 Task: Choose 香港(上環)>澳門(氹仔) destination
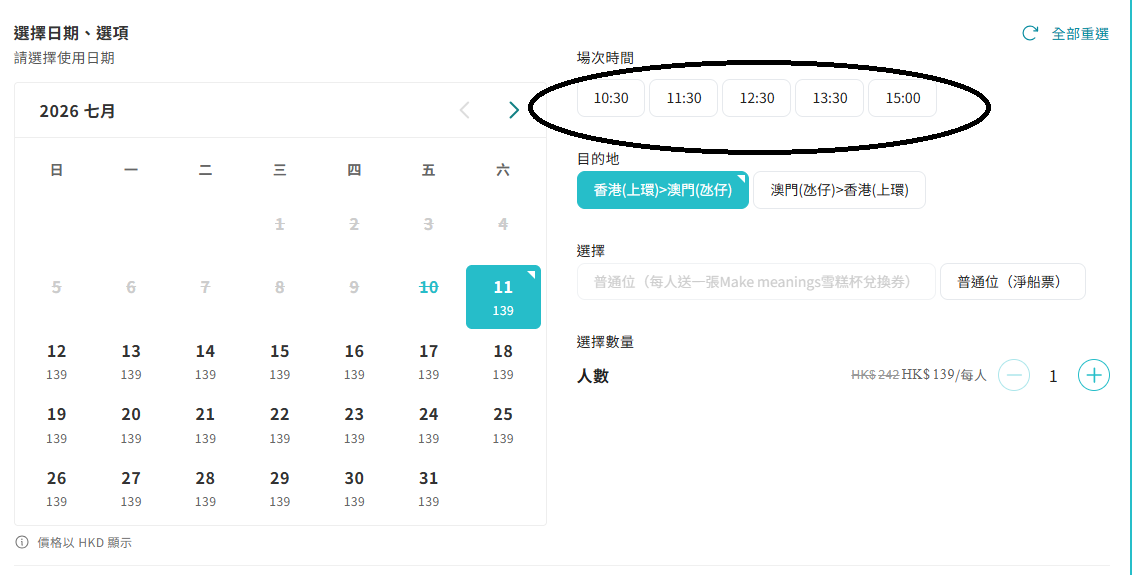tap(663, 190)
